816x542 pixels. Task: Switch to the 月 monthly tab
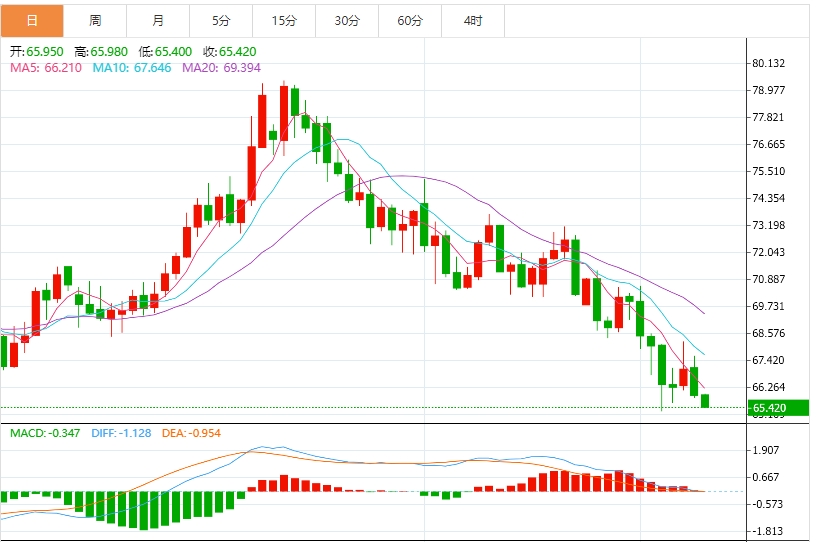coord(158,21)
